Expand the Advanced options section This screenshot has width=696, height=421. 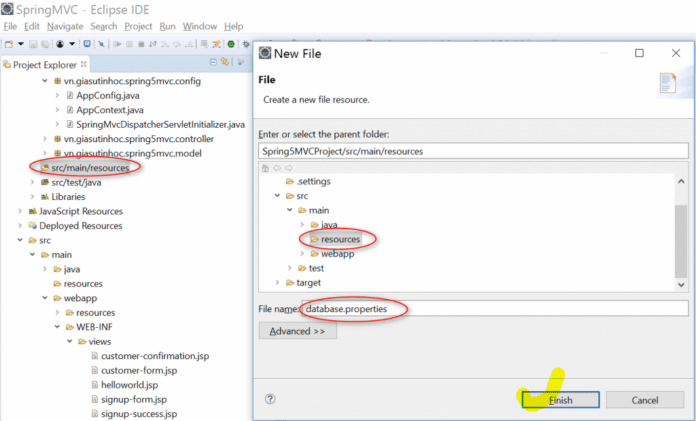pyautogui.click(x=295, y=331)
